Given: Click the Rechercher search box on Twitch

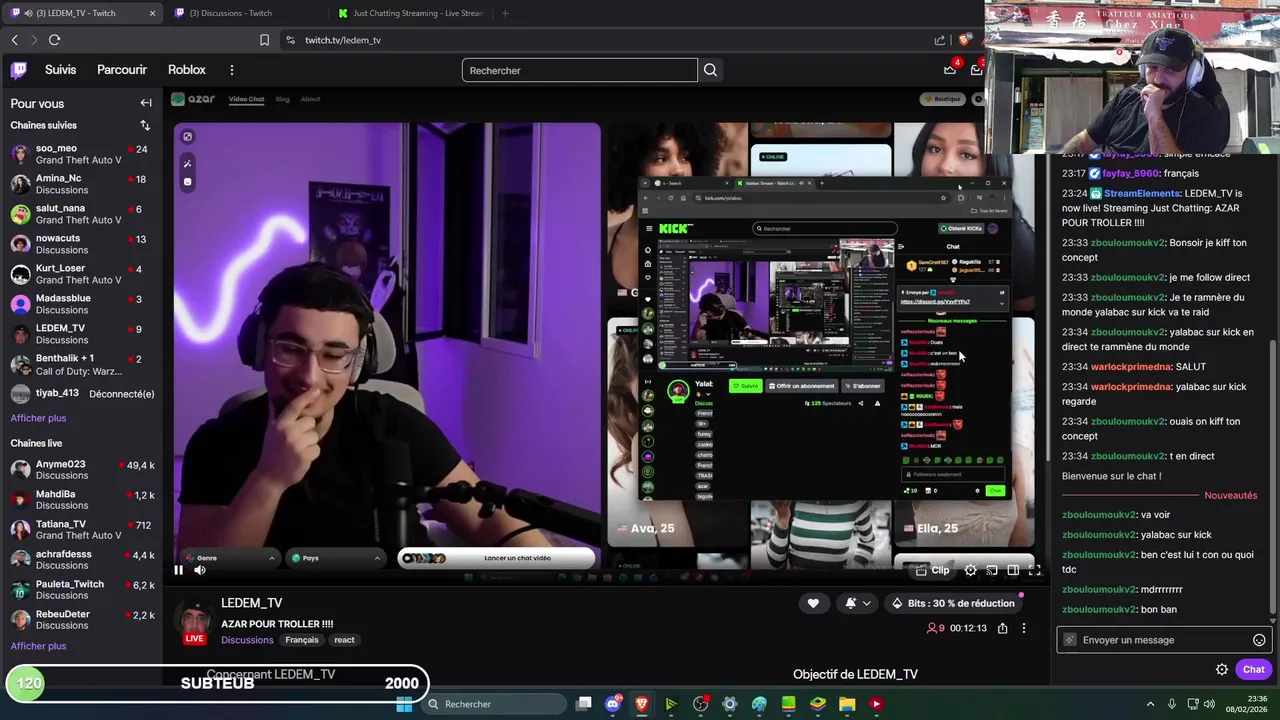Looking at the screenshot, I should point(579,70).
